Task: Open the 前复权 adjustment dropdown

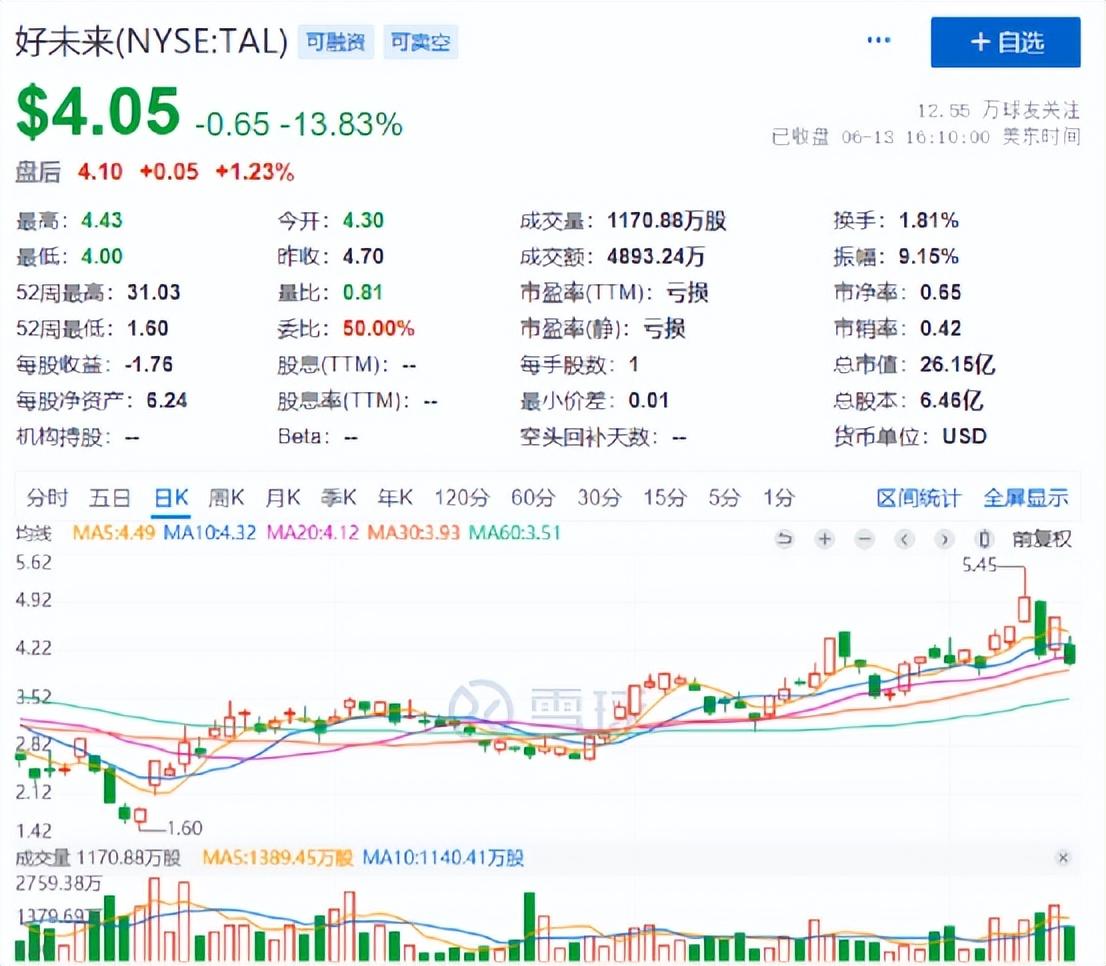Action: (x=1041, y=539)
